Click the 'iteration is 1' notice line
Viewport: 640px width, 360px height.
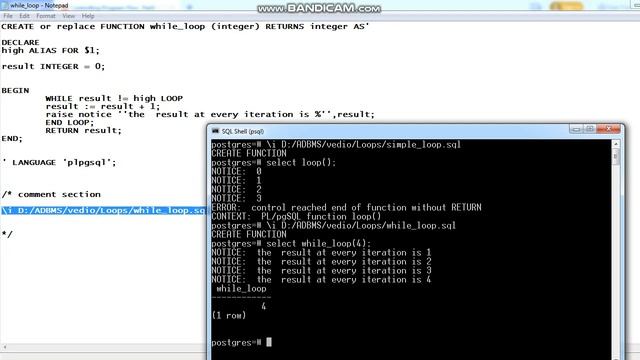pos(321,253)
